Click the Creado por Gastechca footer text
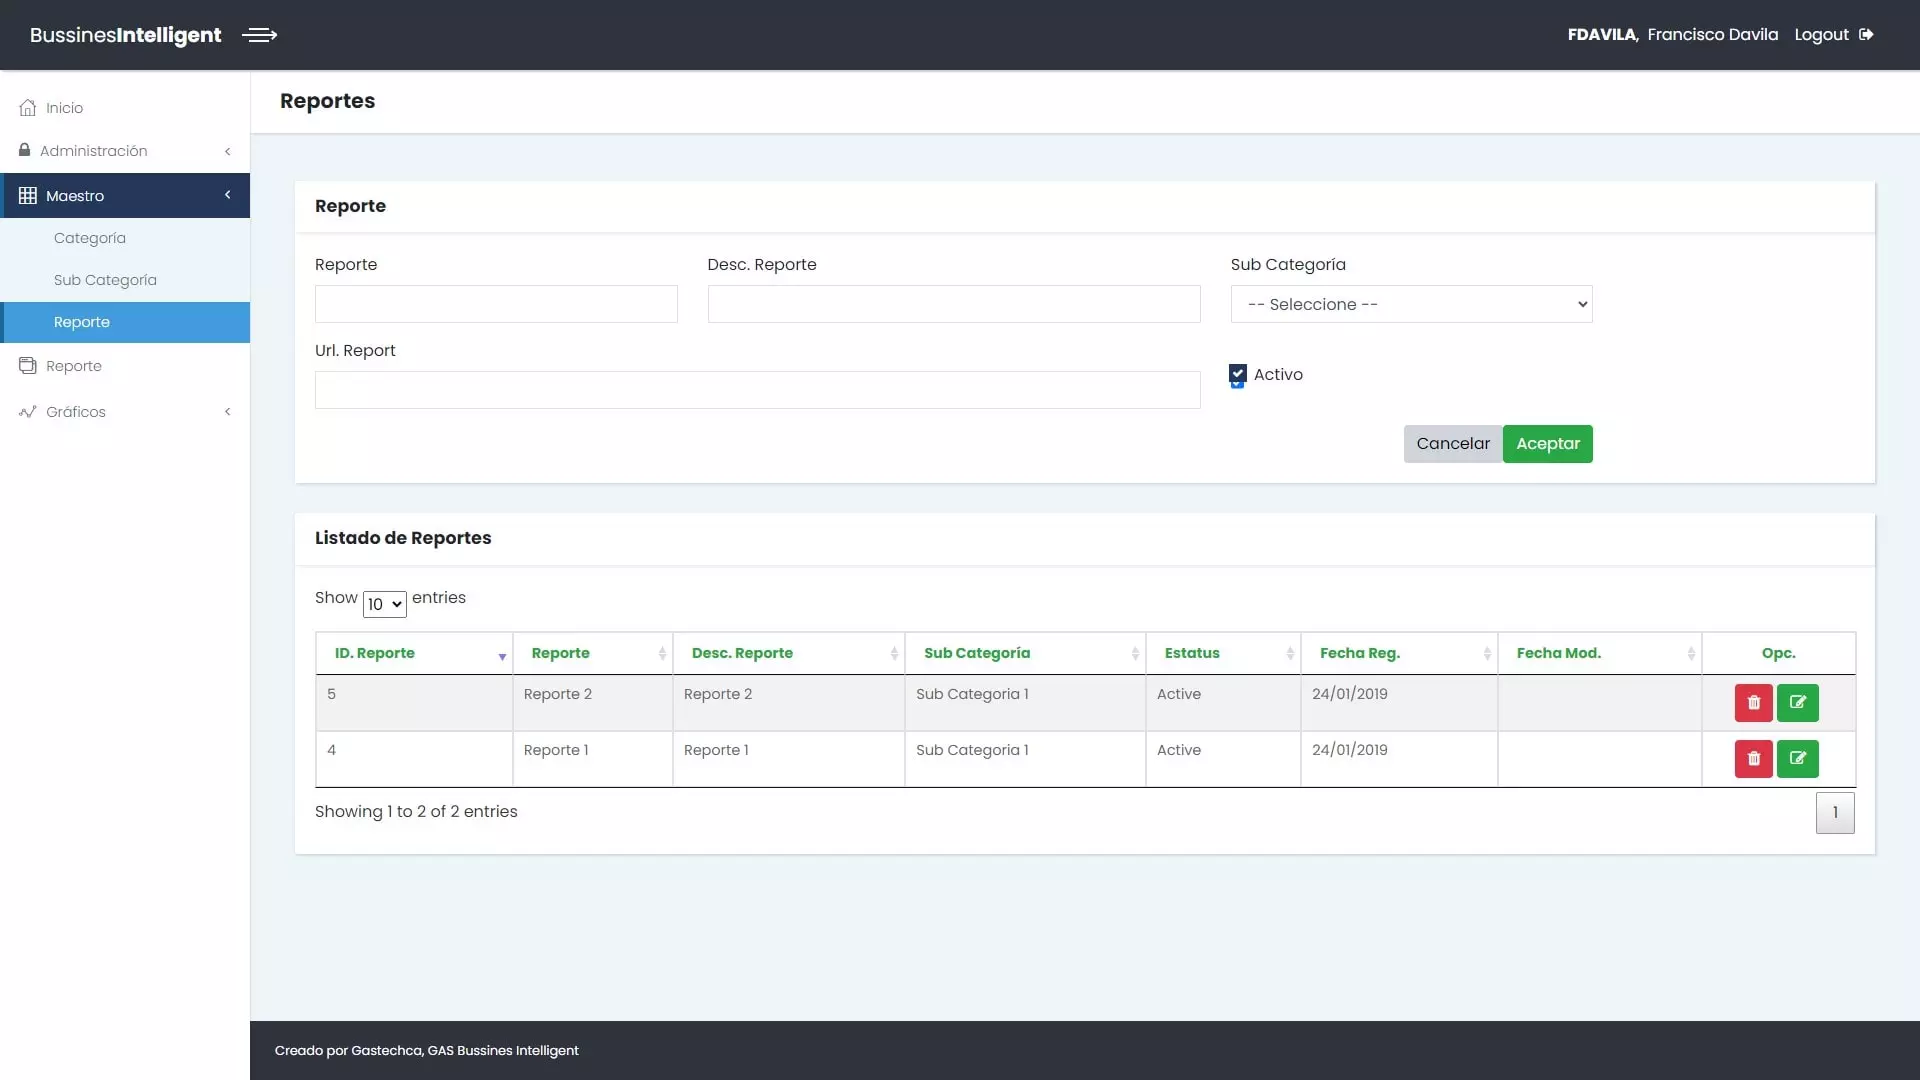 (426, 1051)
